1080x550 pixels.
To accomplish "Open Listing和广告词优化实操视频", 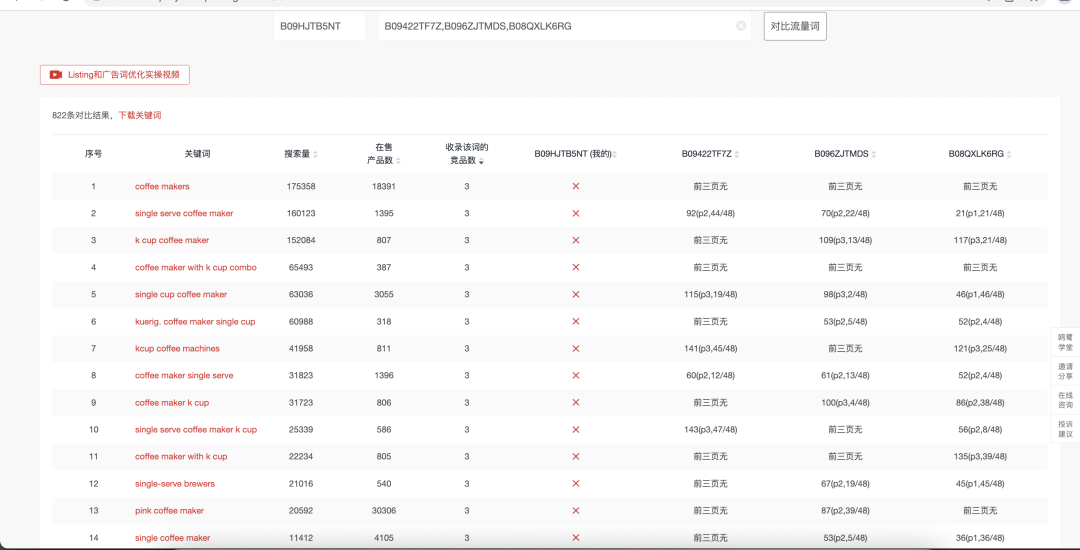I will coord(114,74).
